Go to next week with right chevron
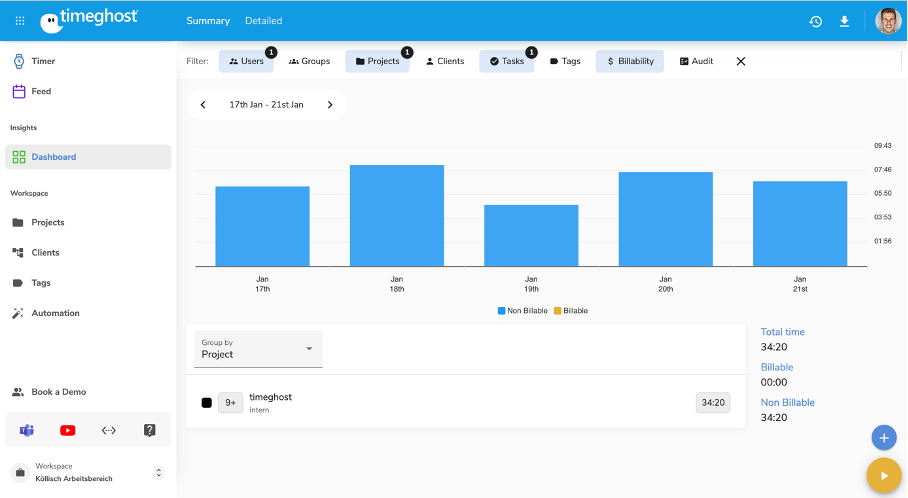This screenshot has width=908, height=498. click(x=330, y=104)
